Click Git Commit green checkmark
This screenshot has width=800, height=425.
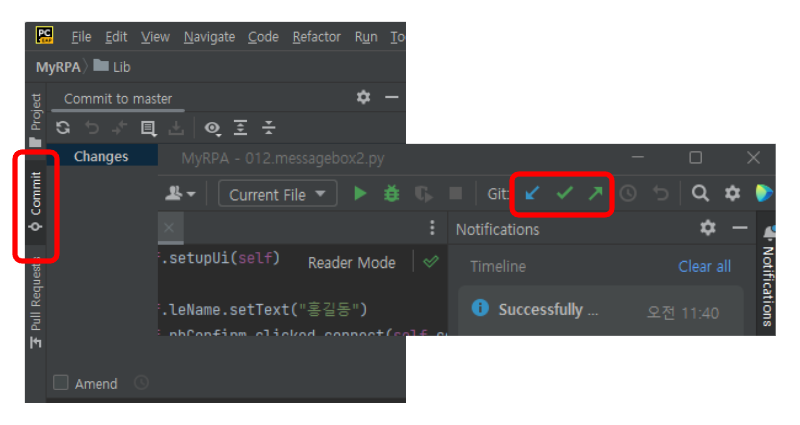coord(564,193)
